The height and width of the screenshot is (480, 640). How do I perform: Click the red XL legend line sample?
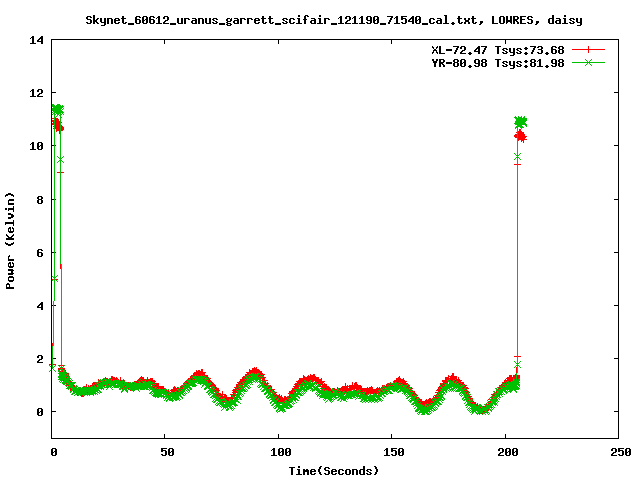pyautogui.click(x=588, y=50)
